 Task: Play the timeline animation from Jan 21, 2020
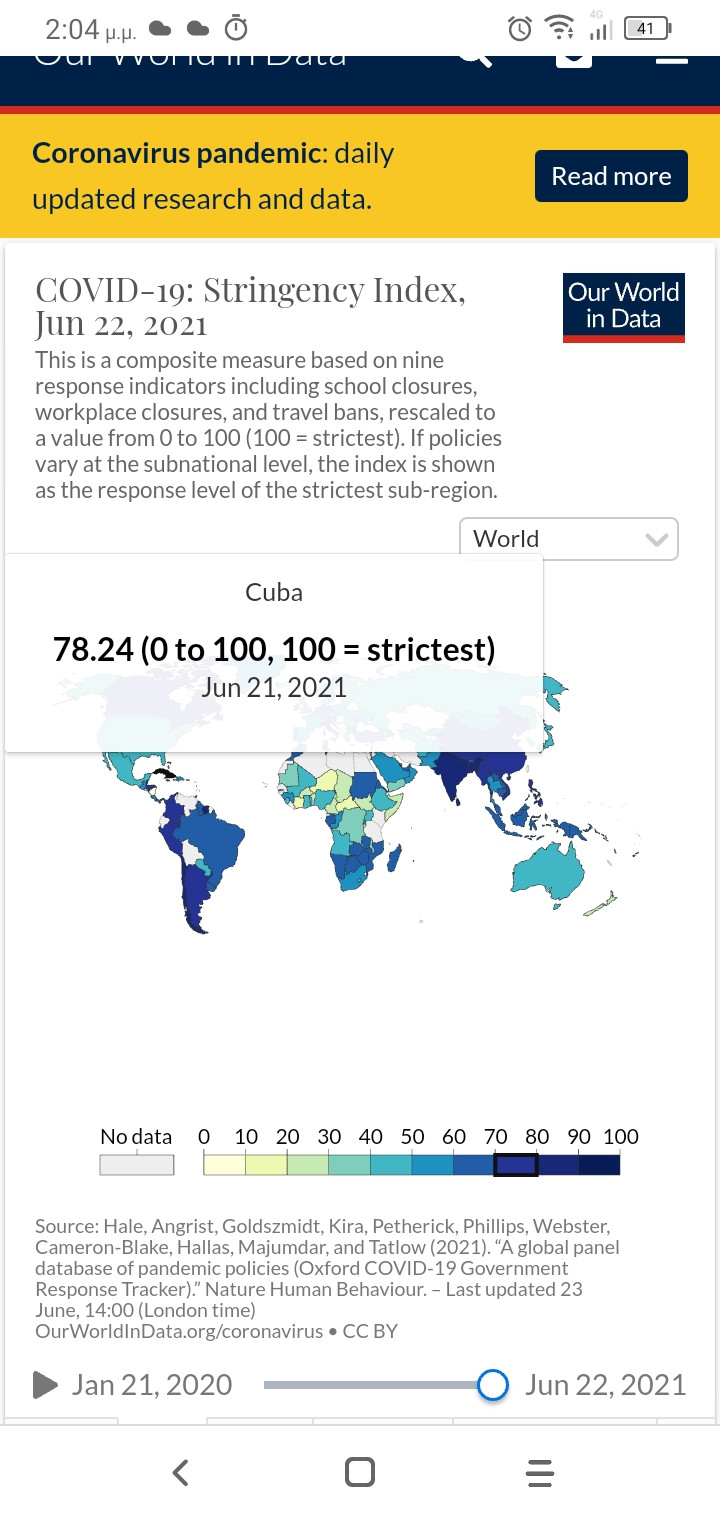(x=45, y=1385)
